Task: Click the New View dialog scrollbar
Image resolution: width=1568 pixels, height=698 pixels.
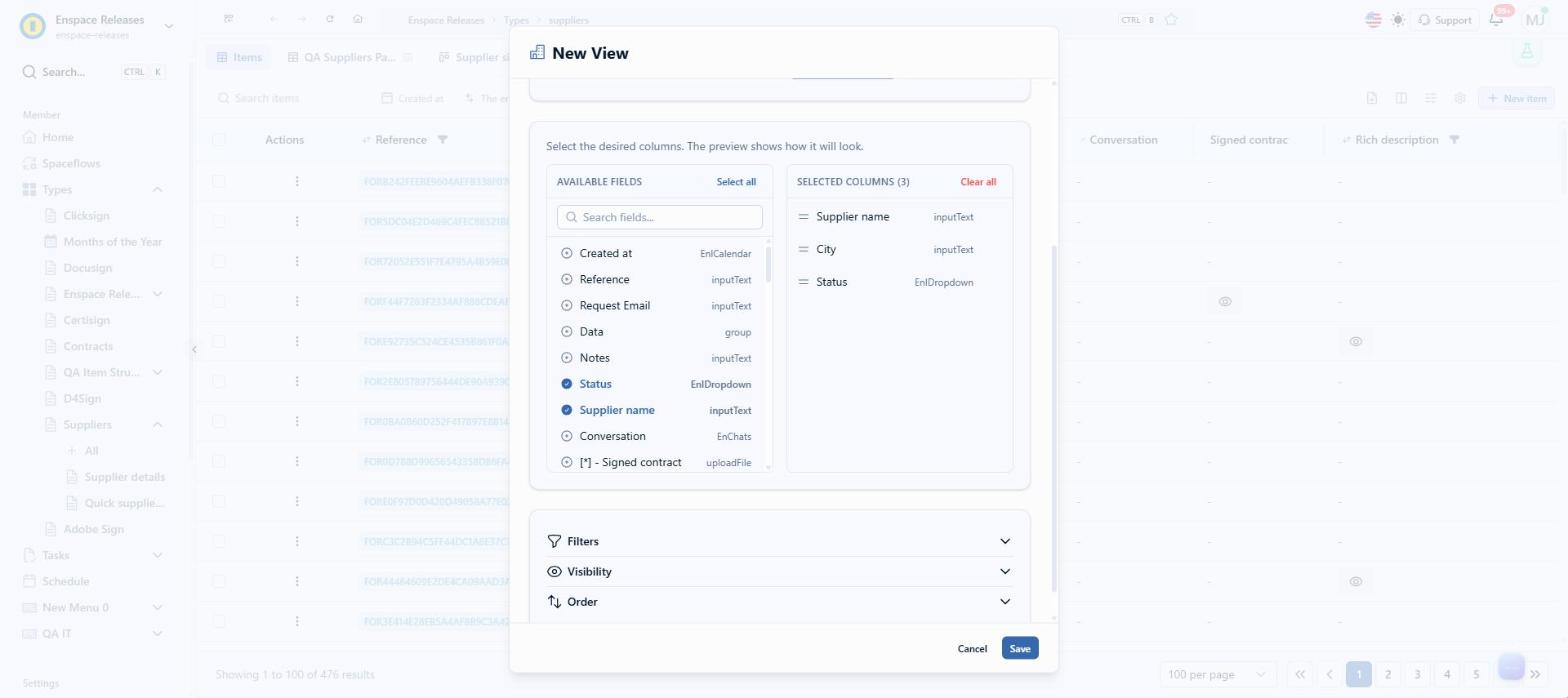Action: 1052,418
